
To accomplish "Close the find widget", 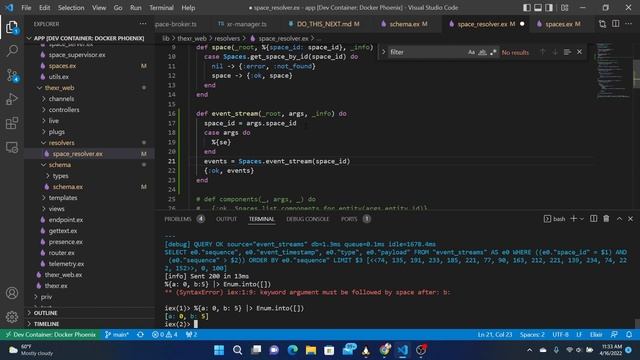I will click(x=579, y=52).
